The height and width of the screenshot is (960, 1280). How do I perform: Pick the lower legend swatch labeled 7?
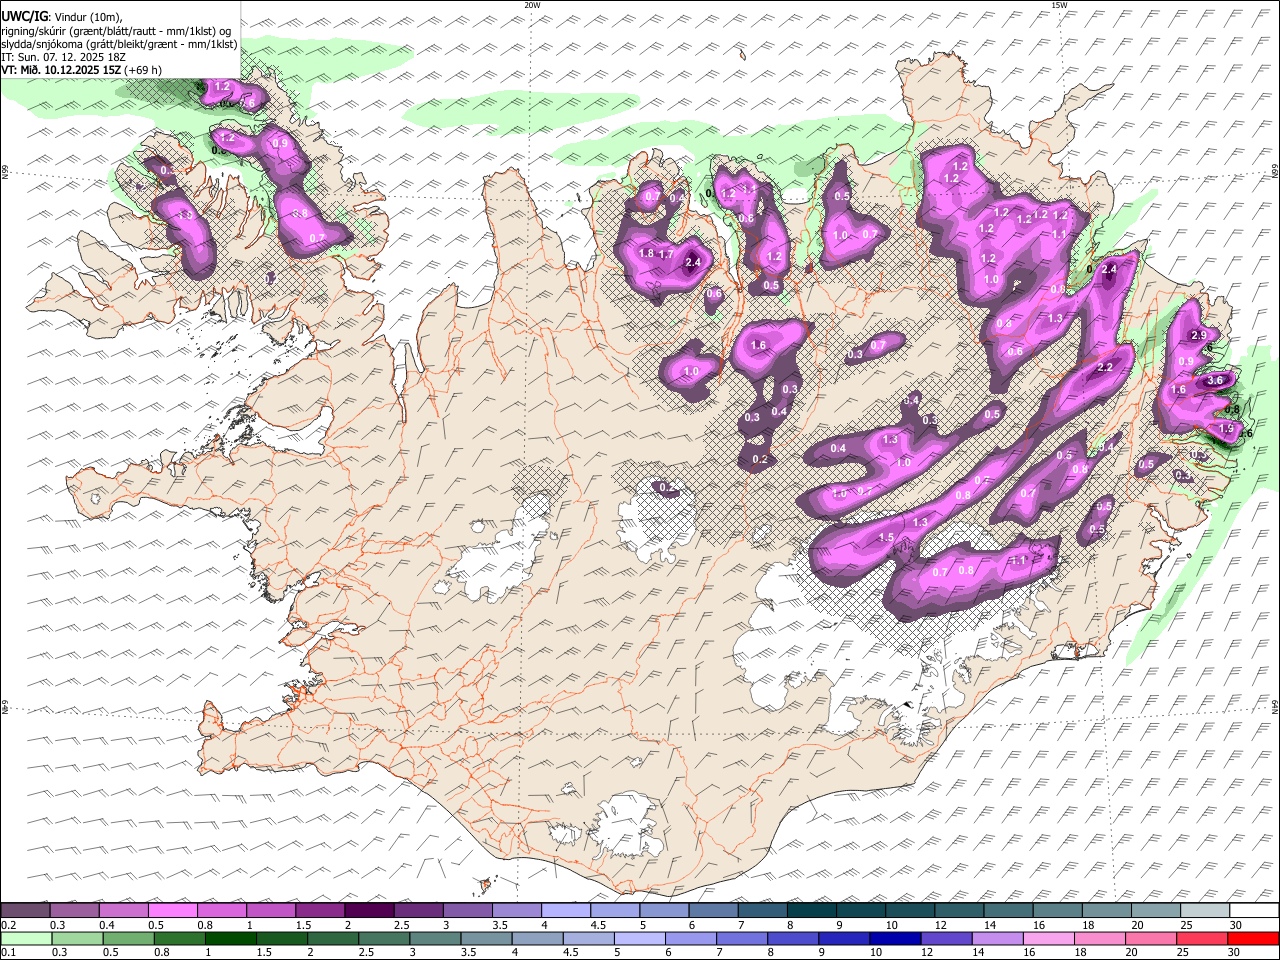(742, 938)
